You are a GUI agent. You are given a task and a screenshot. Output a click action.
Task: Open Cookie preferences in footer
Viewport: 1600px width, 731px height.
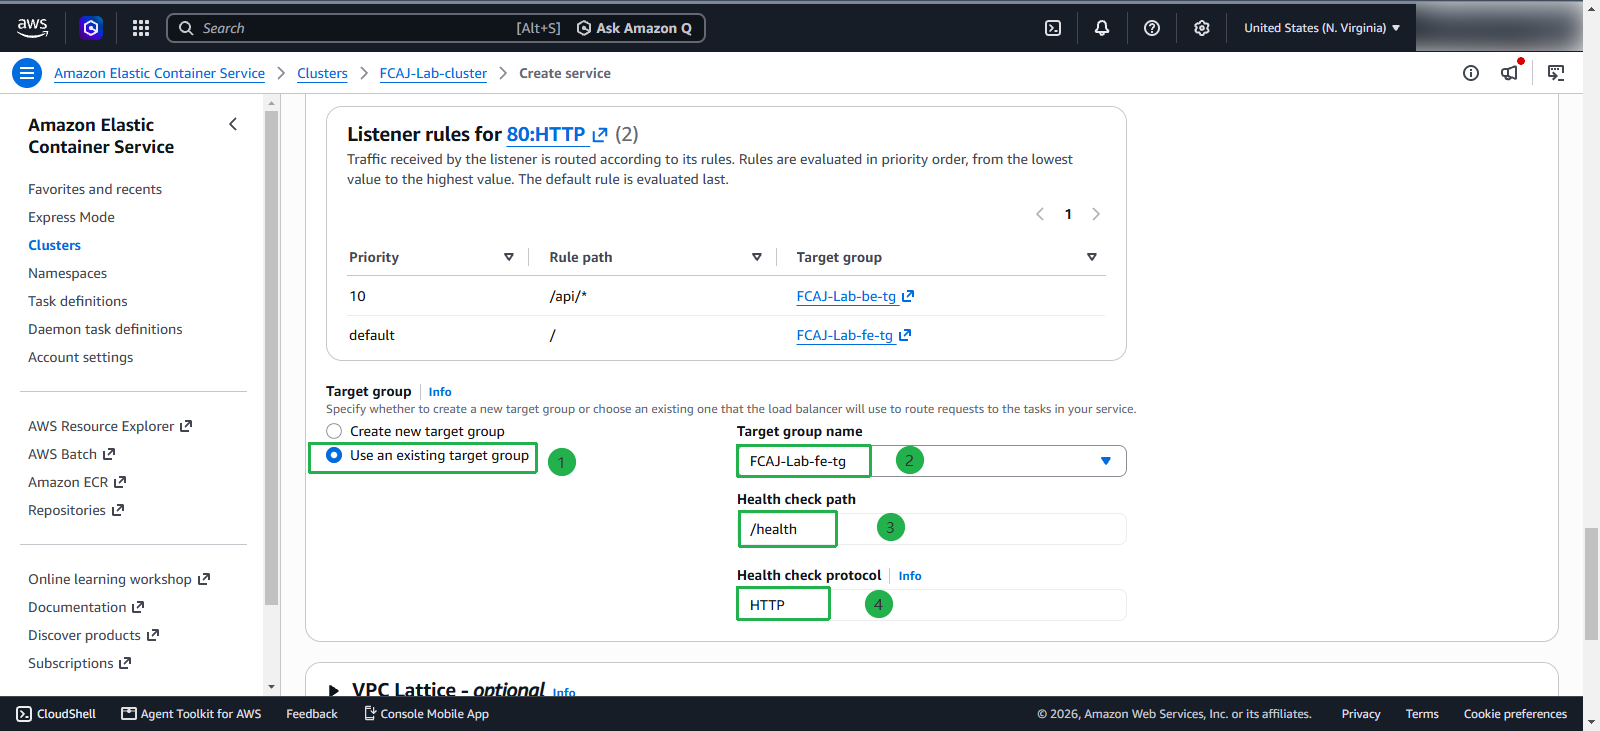(1515, 714)
